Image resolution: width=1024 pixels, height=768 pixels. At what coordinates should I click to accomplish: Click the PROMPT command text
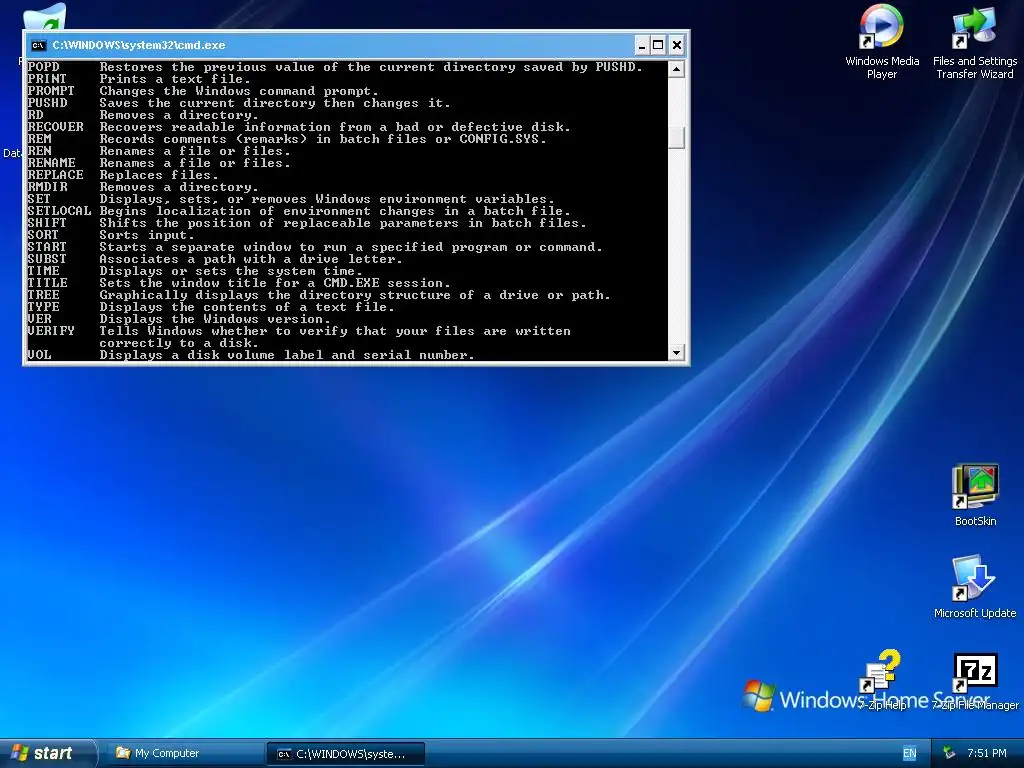[51, 91]
